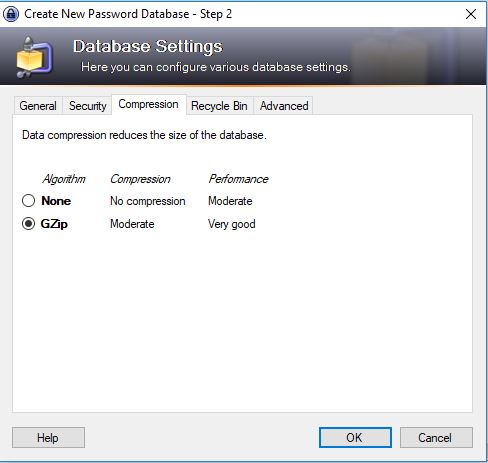This screenshot has height=463, width=488.
Task: Click the KeePass lock icon in title bar
Action: tap(11, 14)
